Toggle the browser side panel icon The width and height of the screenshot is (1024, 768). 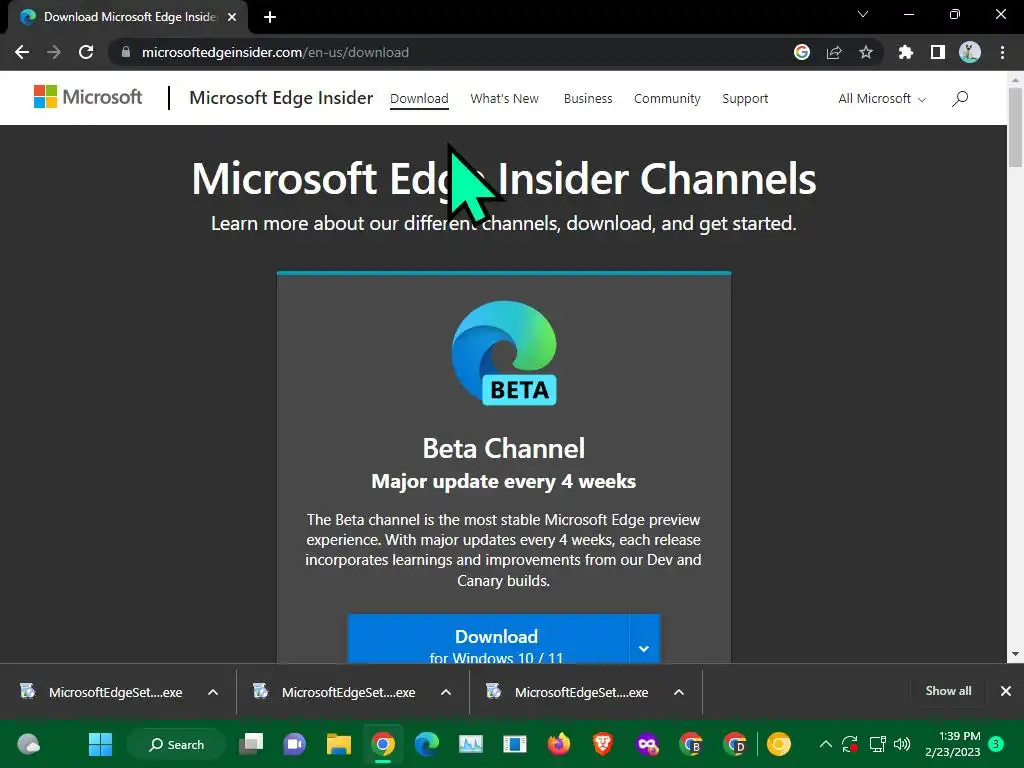937,52
